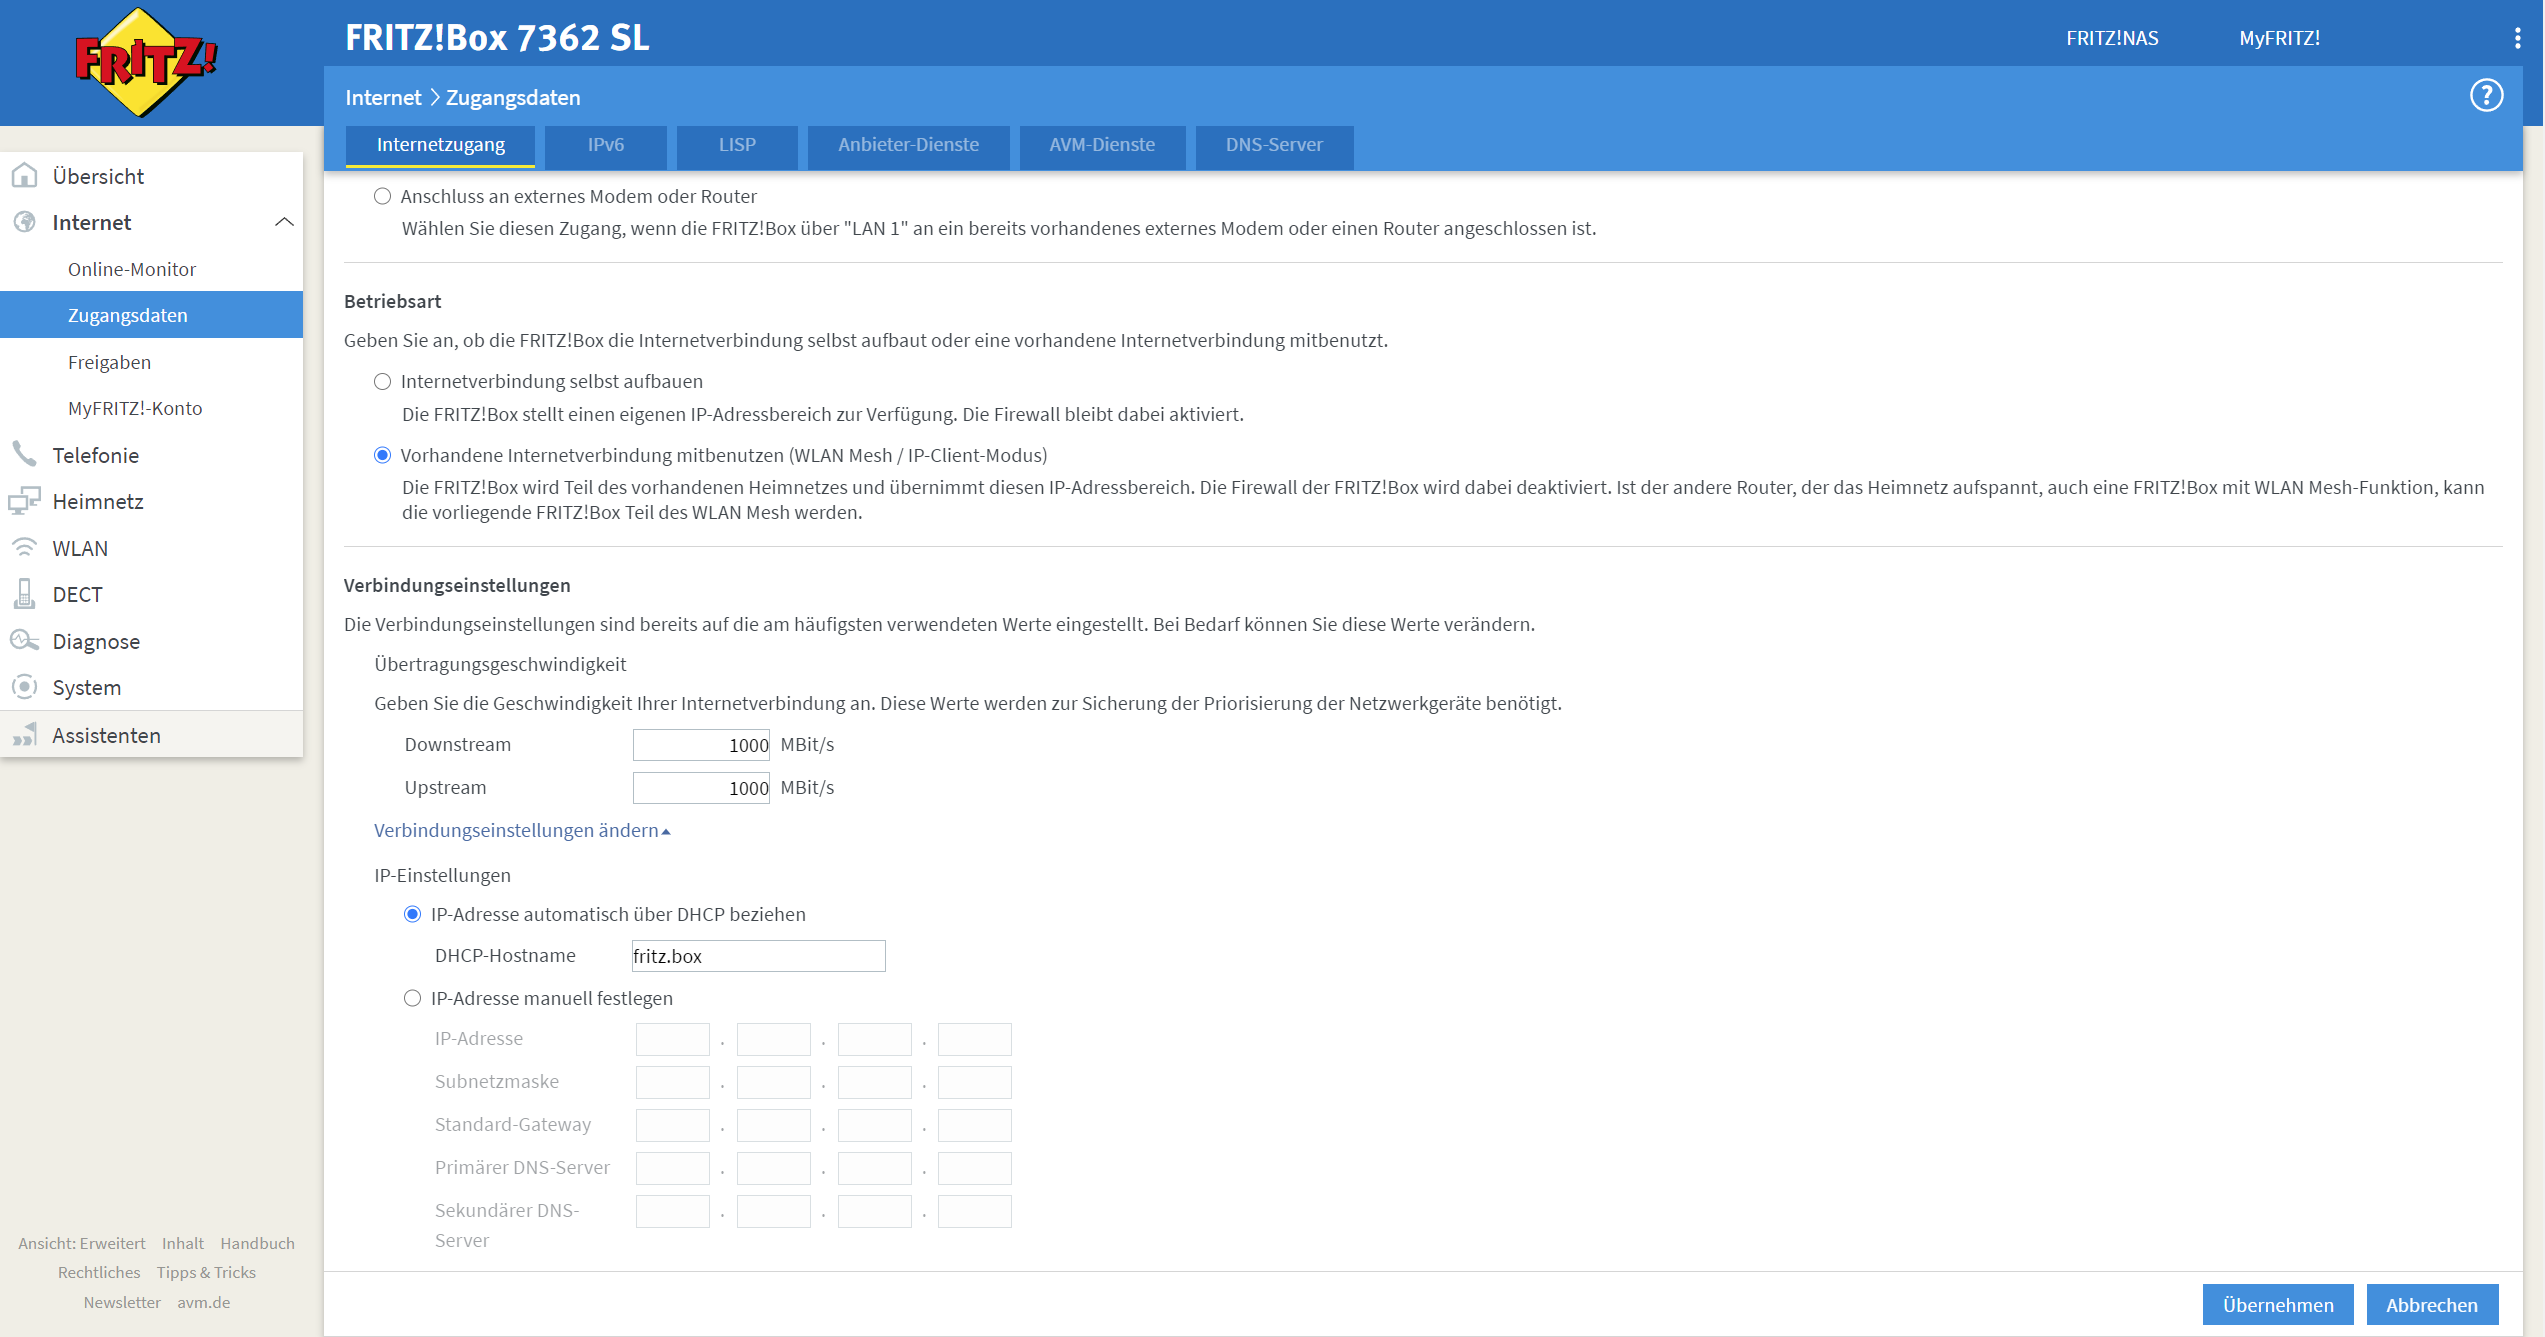Viewport: 2545px width, 1337px height.
Task: Select 'Internetverbindung selbst aufbauen' radio button
Action: [382, 382]
